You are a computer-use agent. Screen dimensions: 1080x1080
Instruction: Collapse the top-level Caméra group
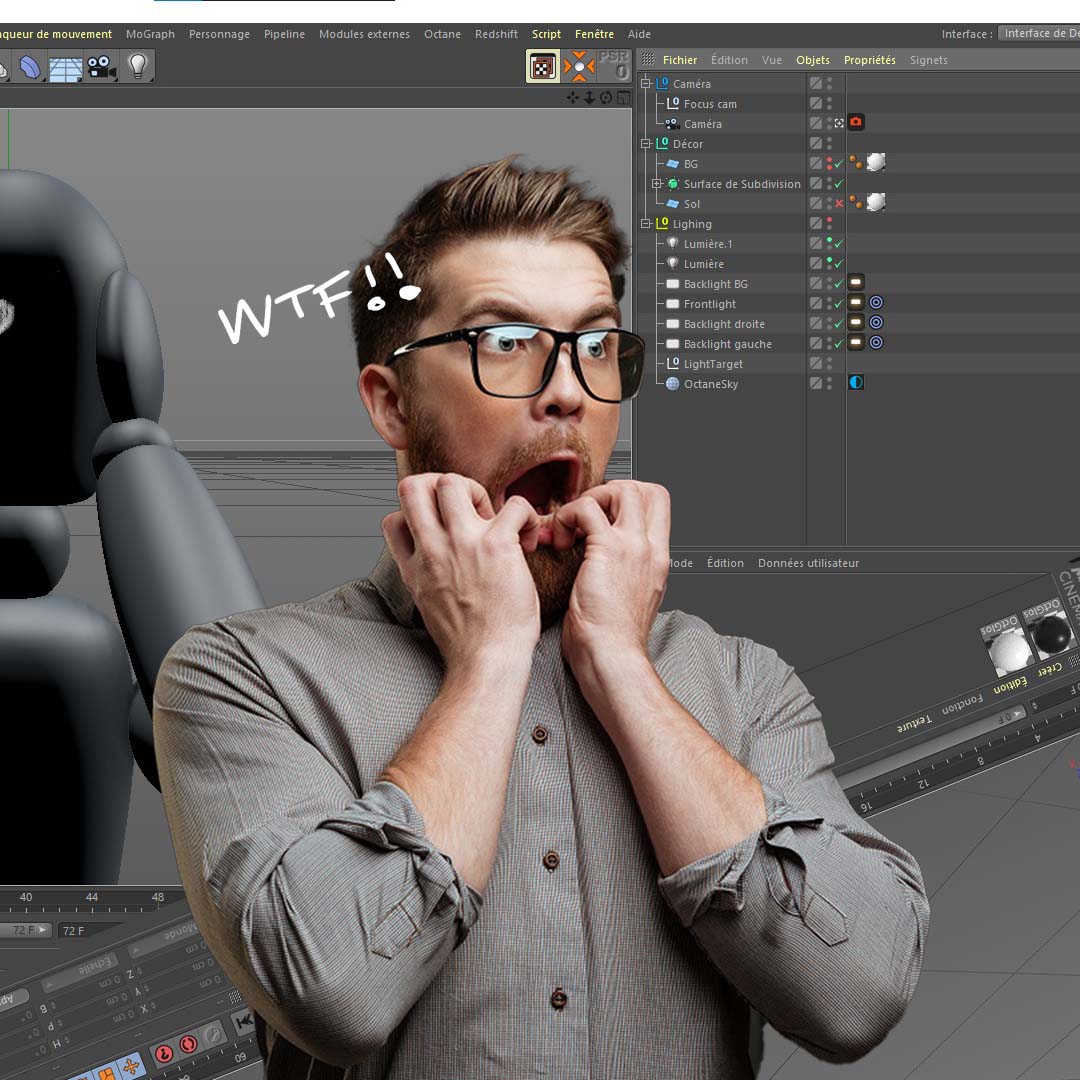[646, 83]
